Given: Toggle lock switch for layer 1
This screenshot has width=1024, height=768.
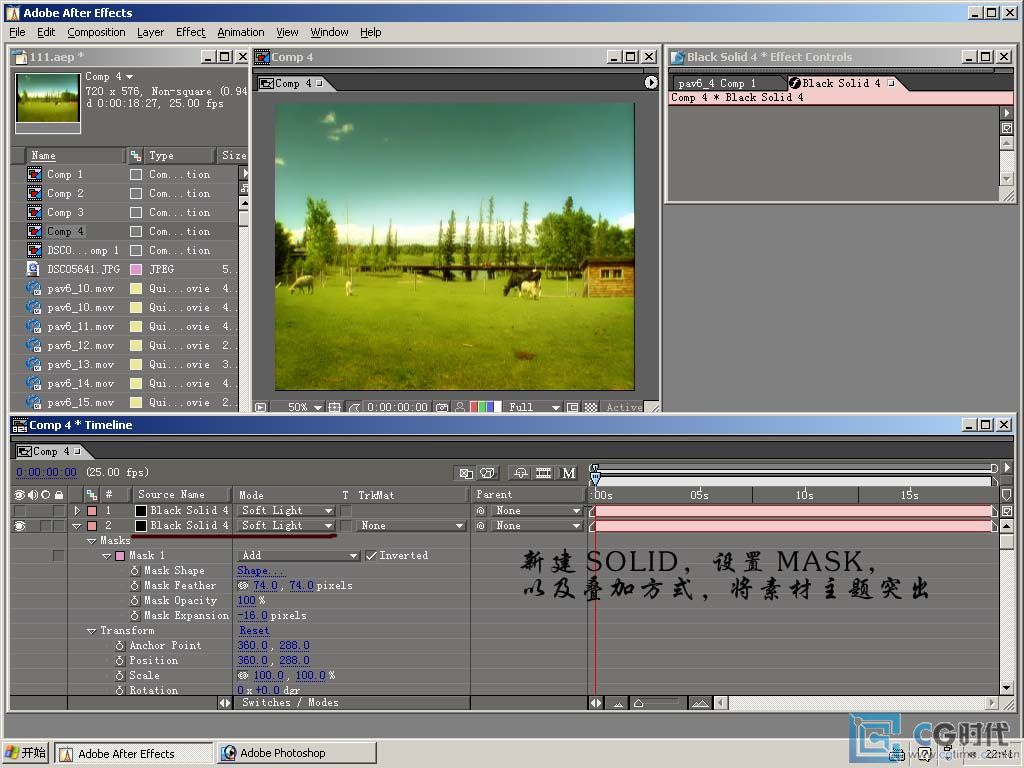Looking at the screenshot, I should click(59, 511).
